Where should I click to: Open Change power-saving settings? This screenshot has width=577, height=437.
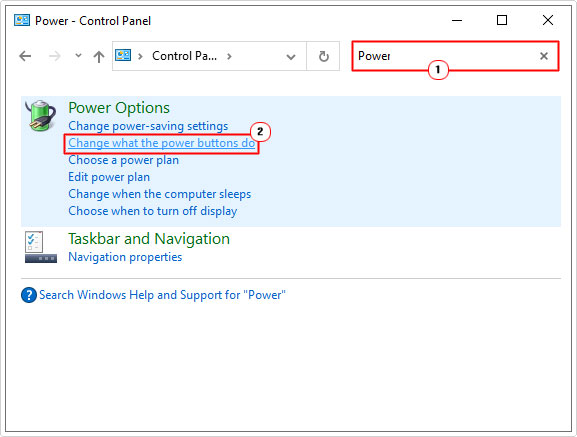[x=148, y=126]
